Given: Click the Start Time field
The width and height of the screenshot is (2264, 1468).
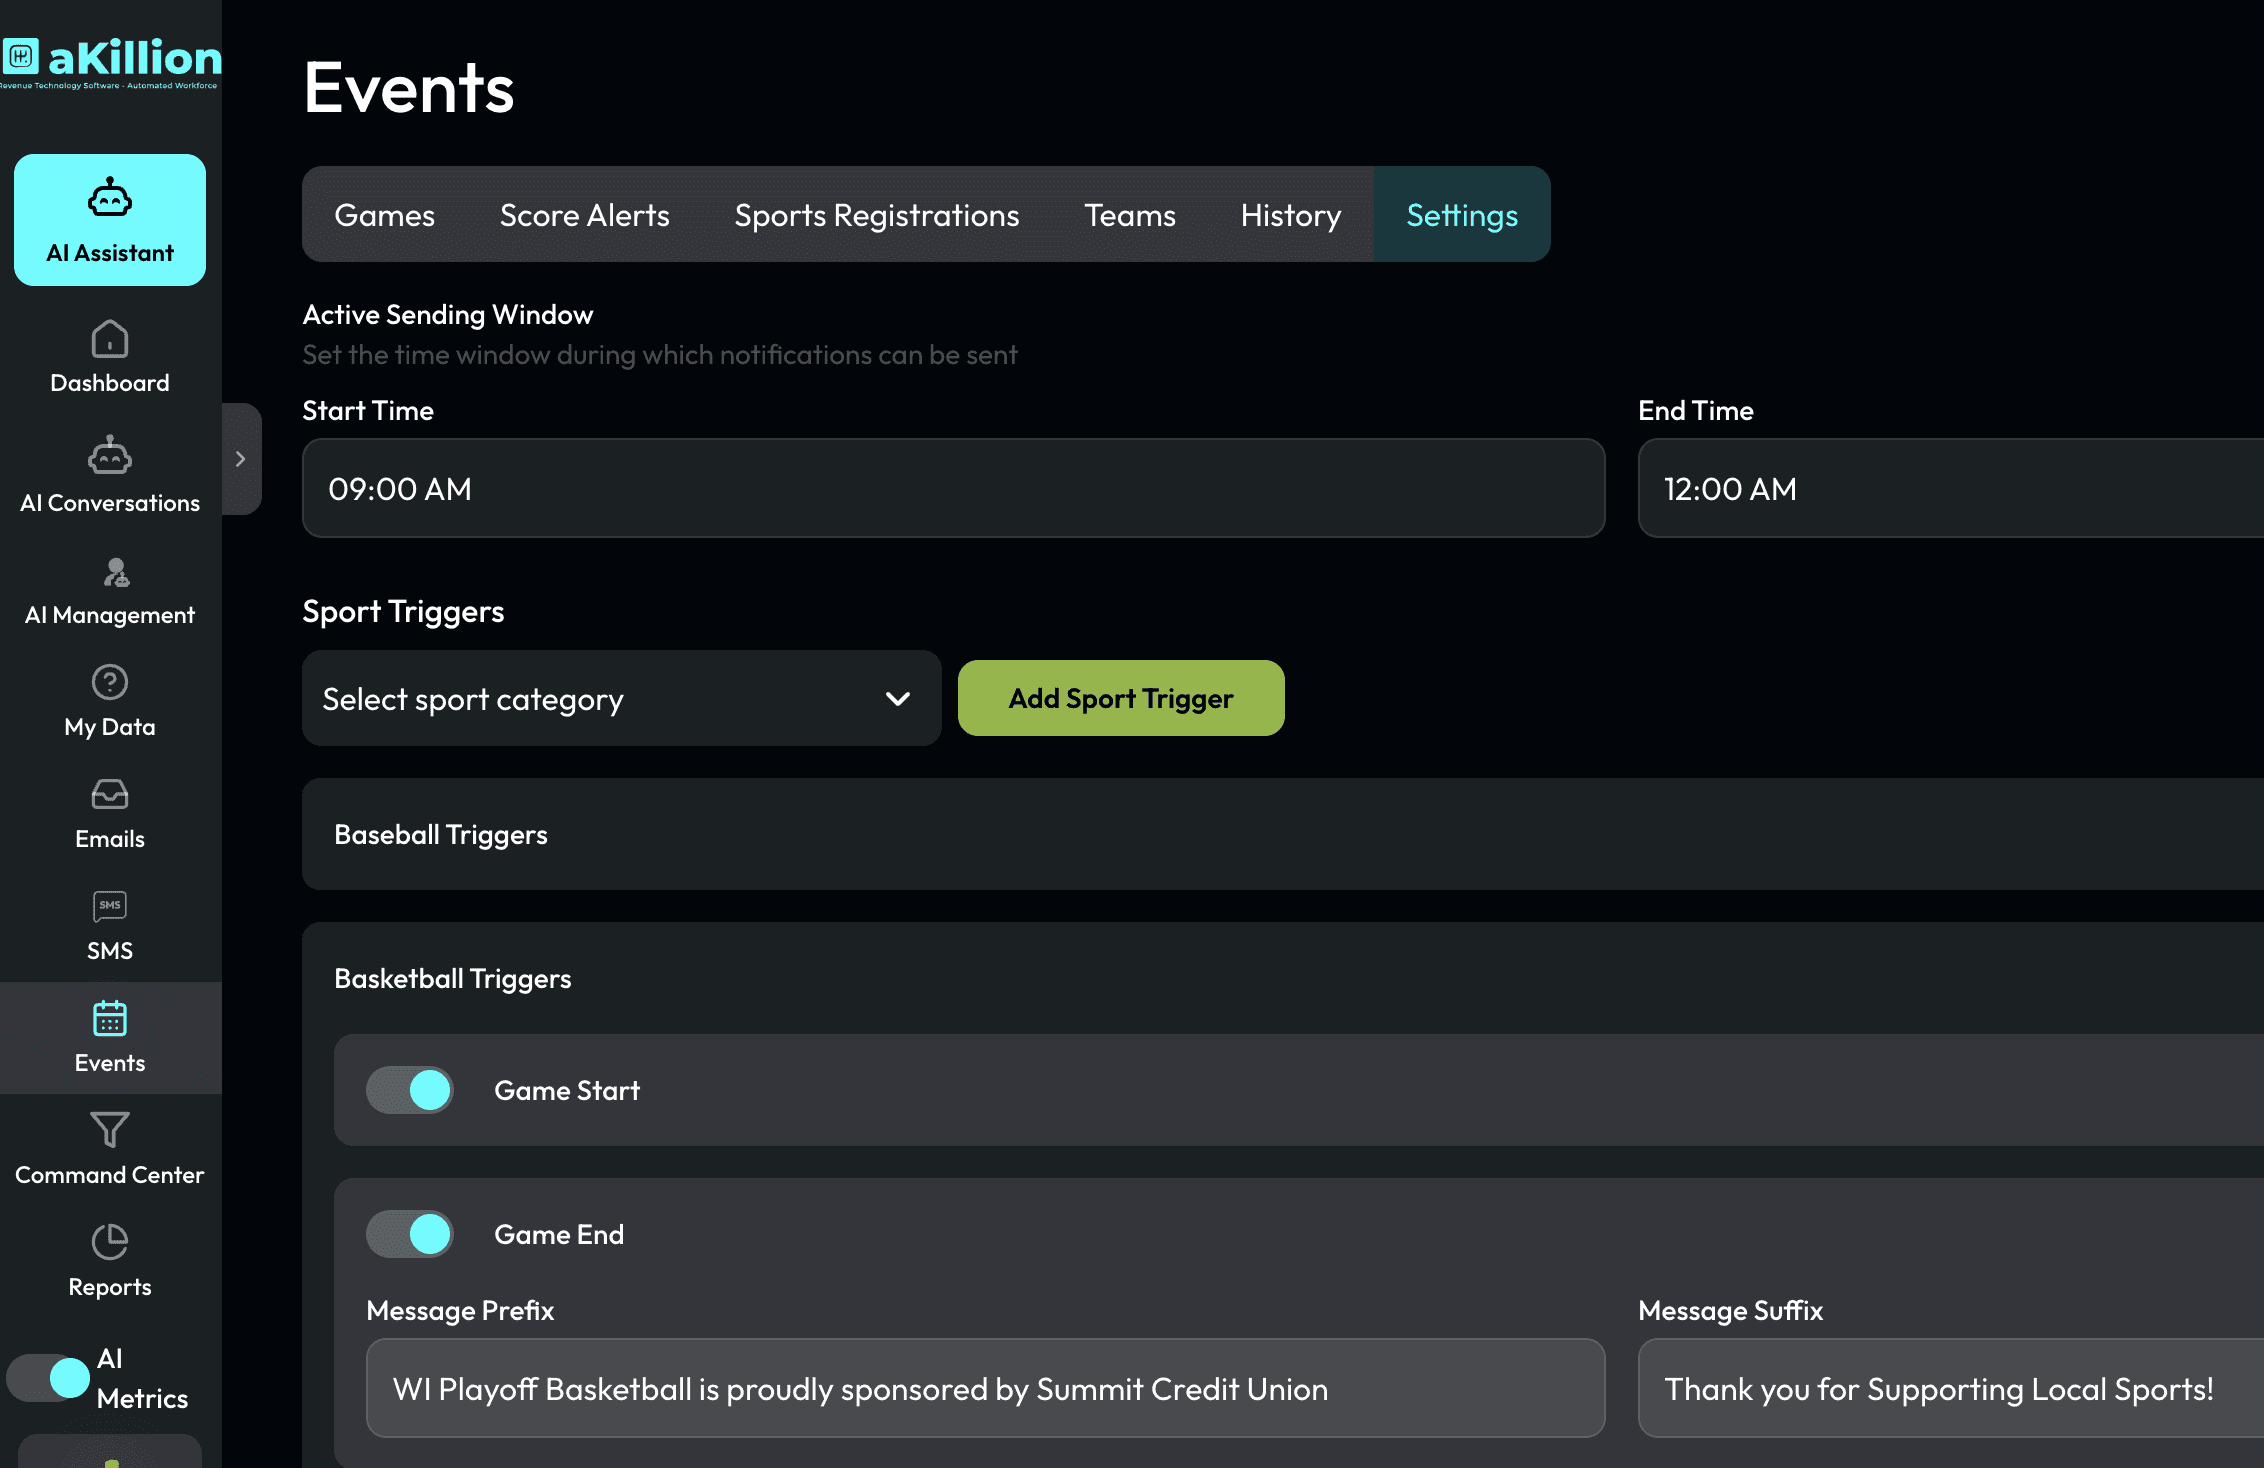Looking at the screenshot, I should pos(952,489).
